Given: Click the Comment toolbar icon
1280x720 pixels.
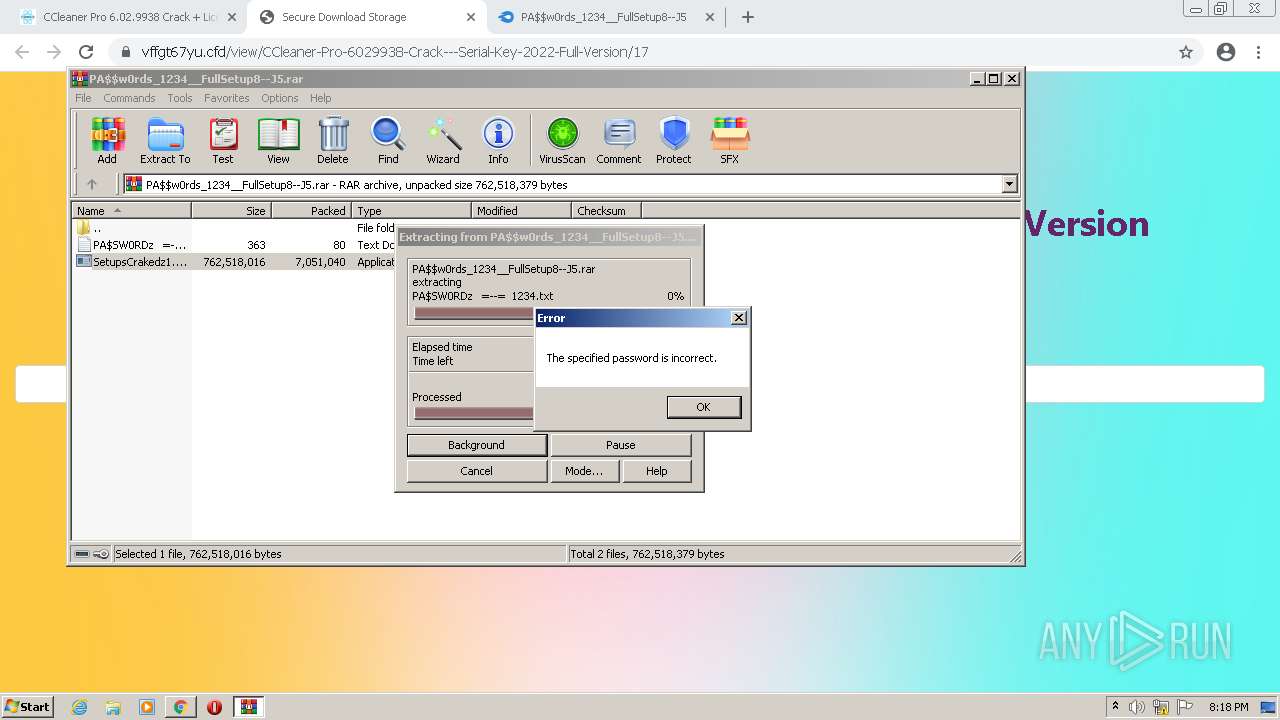Looking at the screenshot, I should tap(619, 140).
